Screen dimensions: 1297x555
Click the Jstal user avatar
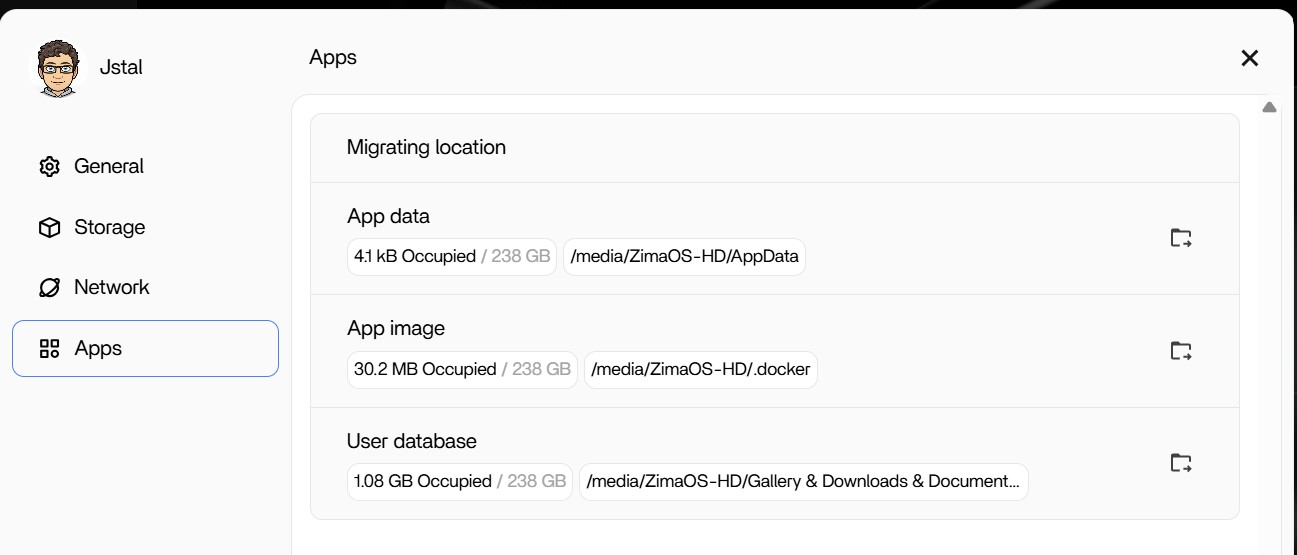[58, 69]
